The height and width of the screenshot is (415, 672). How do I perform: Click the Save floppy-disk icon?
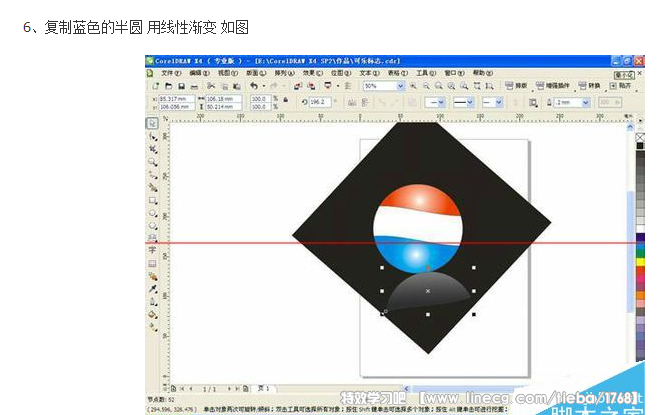pos(181,86)
